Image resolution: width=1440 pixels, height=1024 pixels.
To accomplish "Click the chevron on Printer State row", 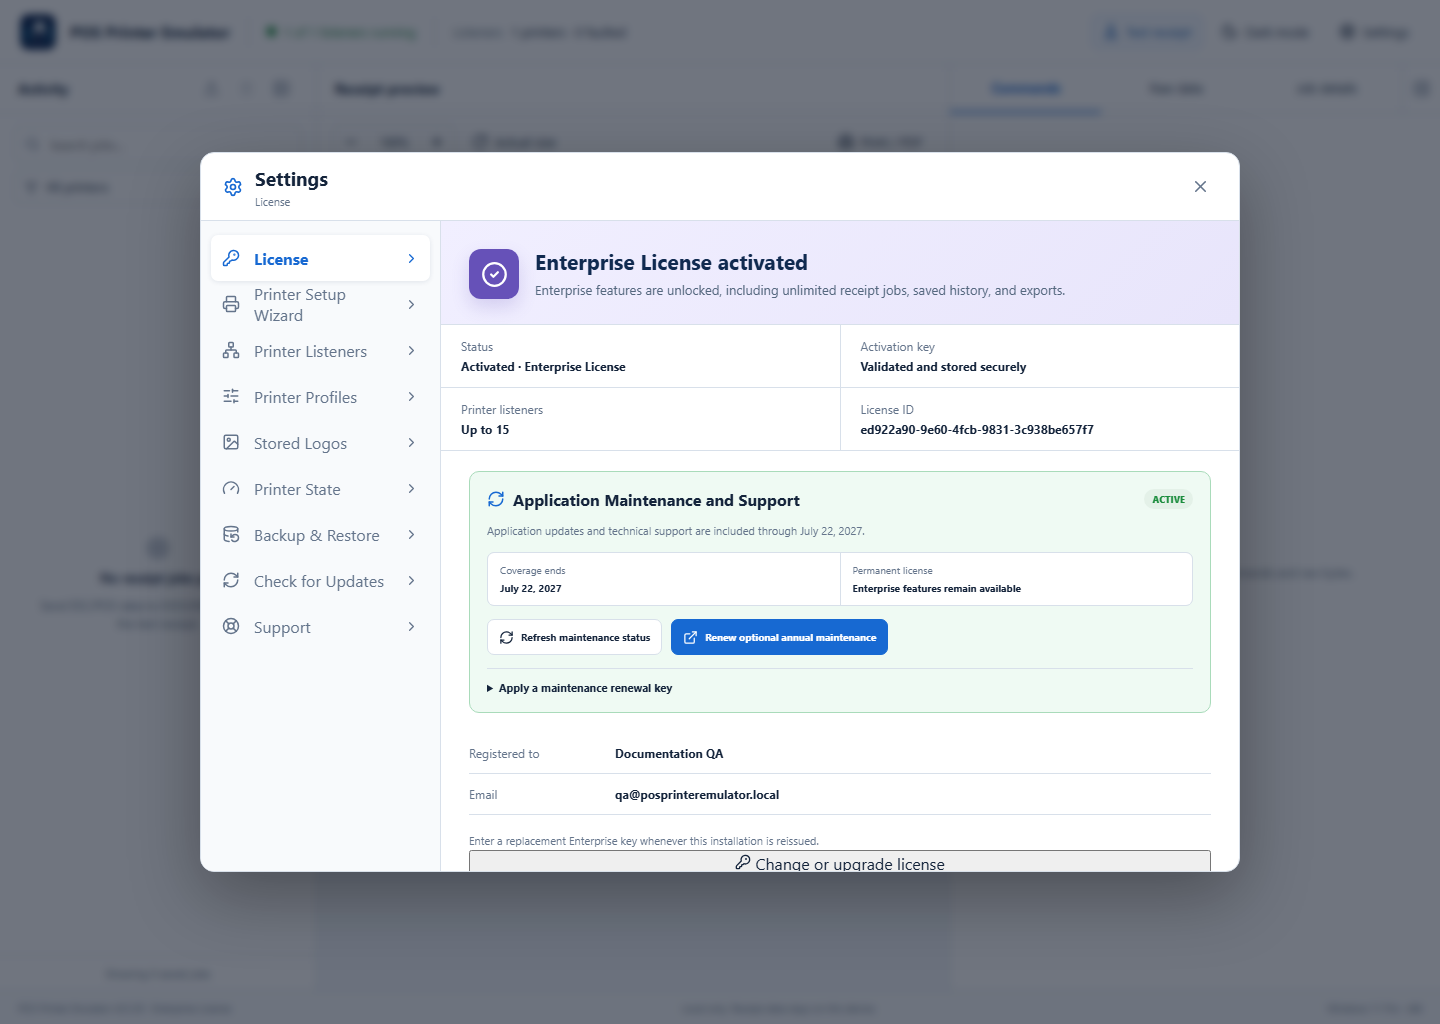I will 411,489.
